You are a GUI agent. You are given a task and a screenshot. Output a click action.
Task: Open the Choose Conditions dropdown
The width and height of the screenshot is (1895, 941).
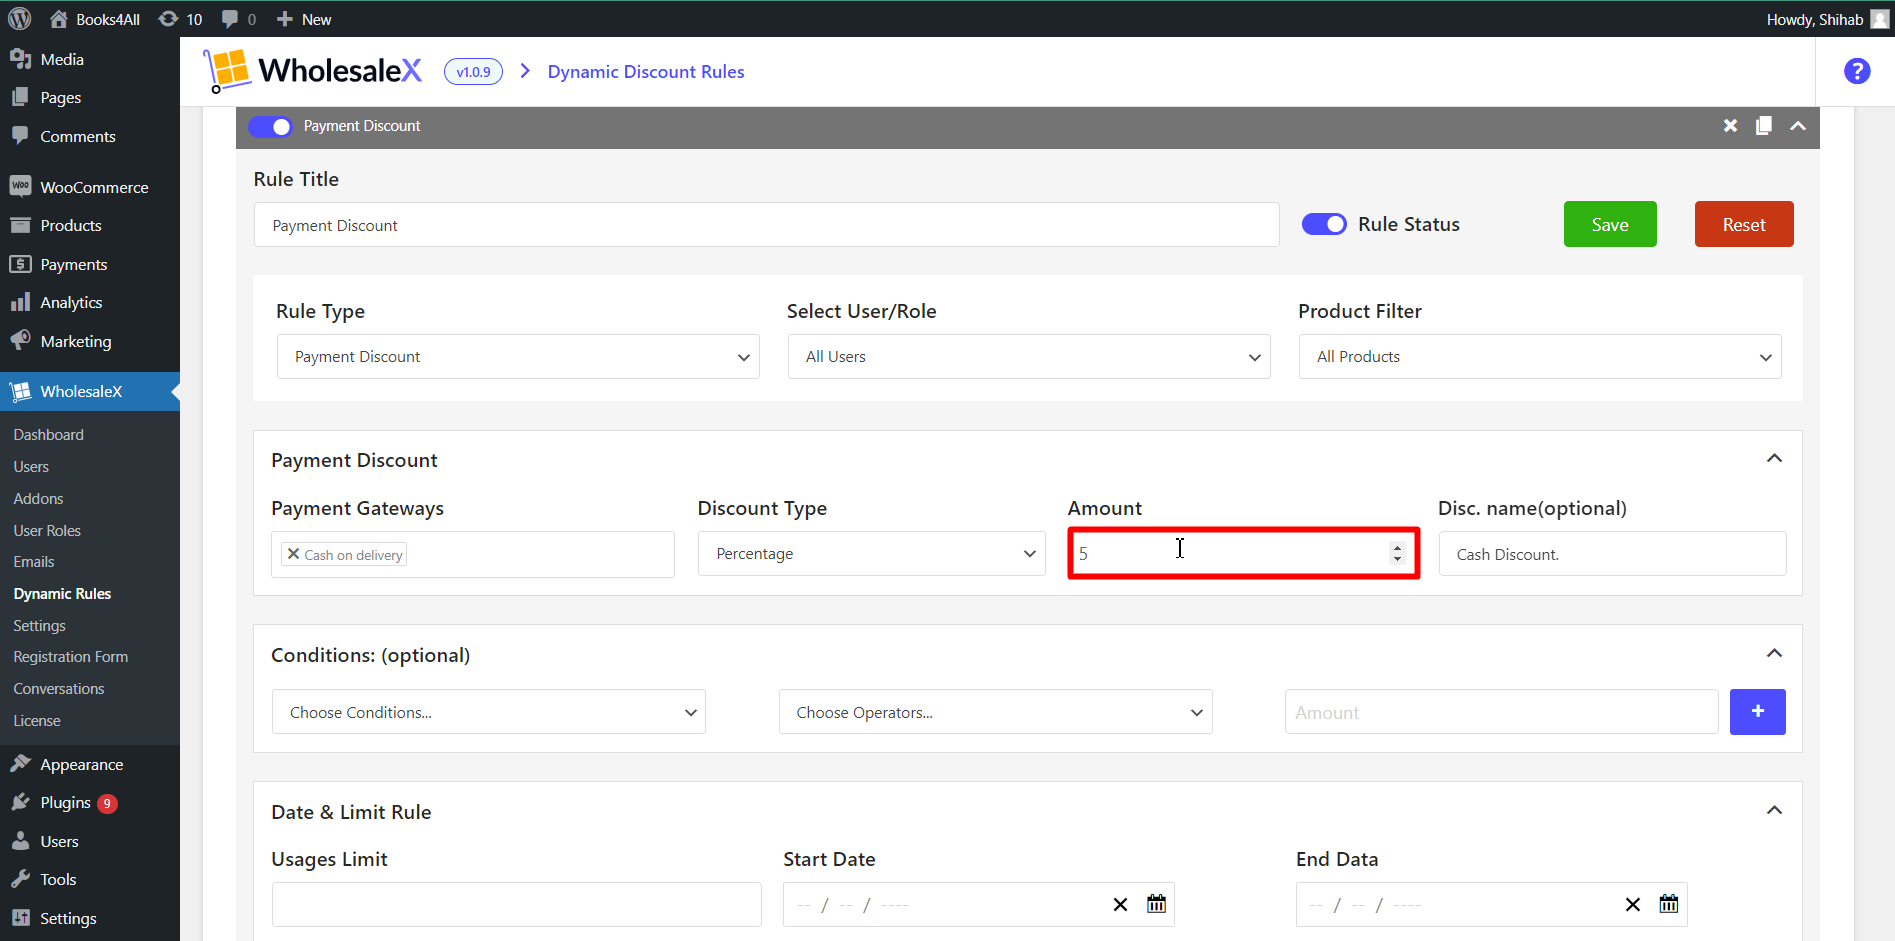(x=489, y=712)
